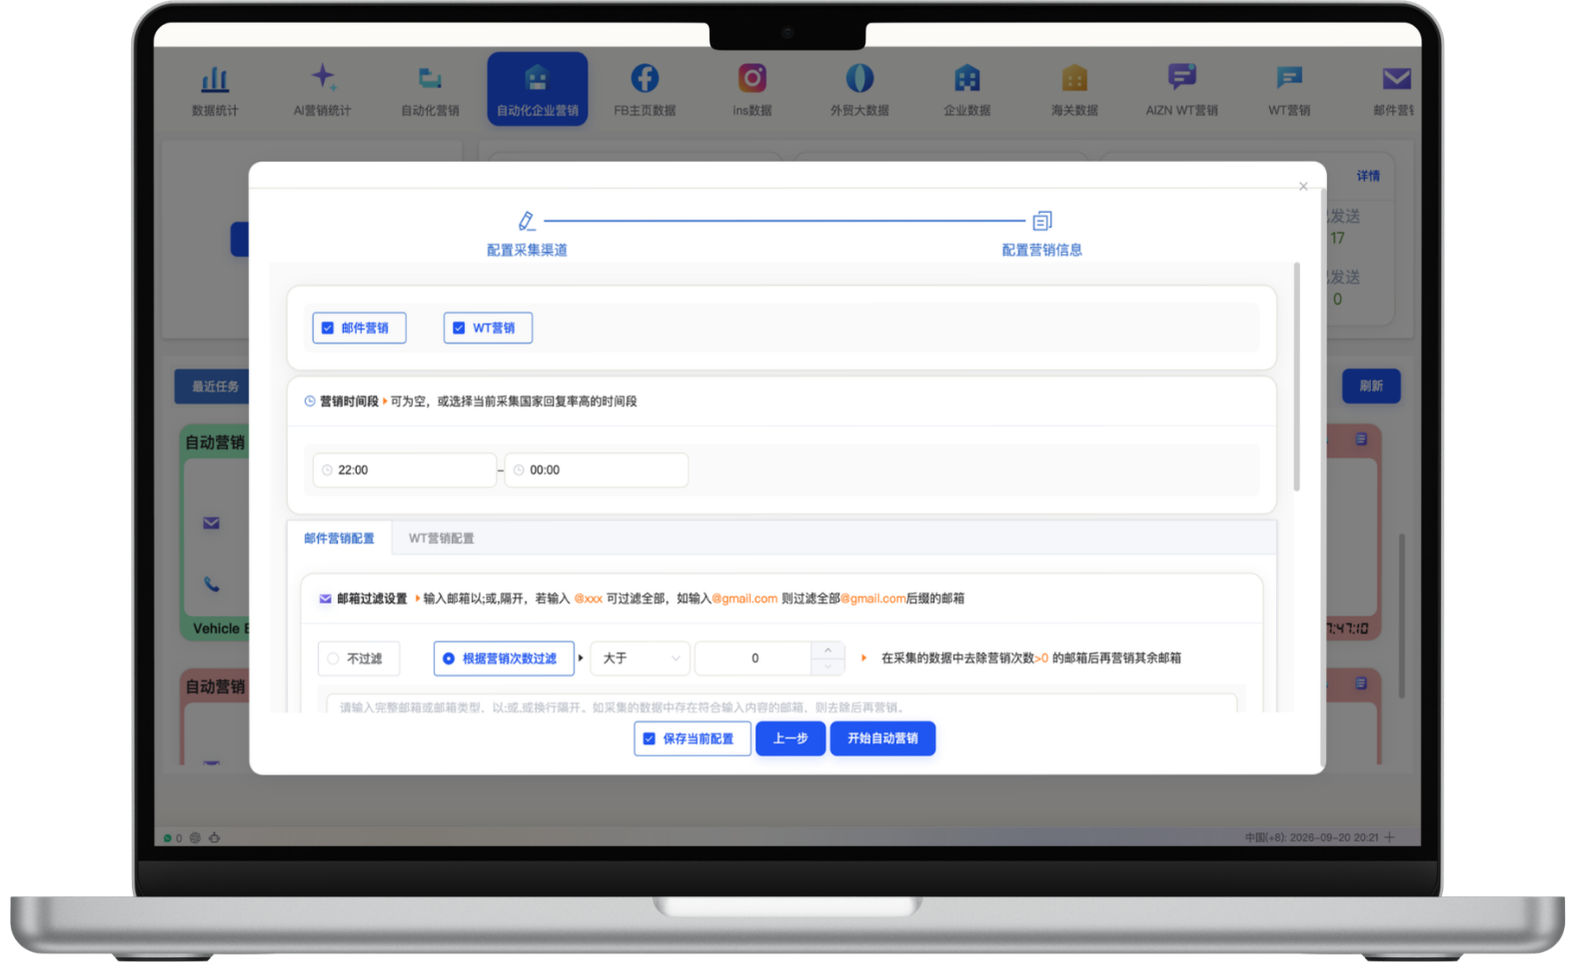This screenshot has width=1575, height=962.
Task: Close the configuration dialog
Action: pyautogui.click(x=1303, y=186)
